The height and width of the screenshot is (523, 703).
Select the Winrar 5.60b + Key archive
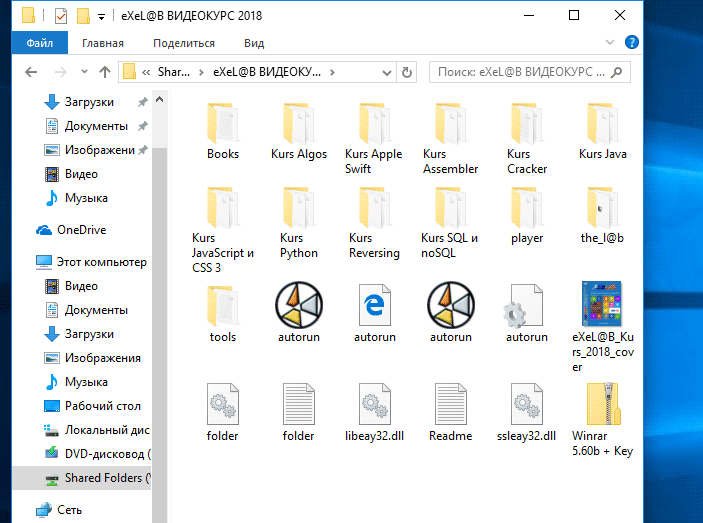click(x=603, y=419)
